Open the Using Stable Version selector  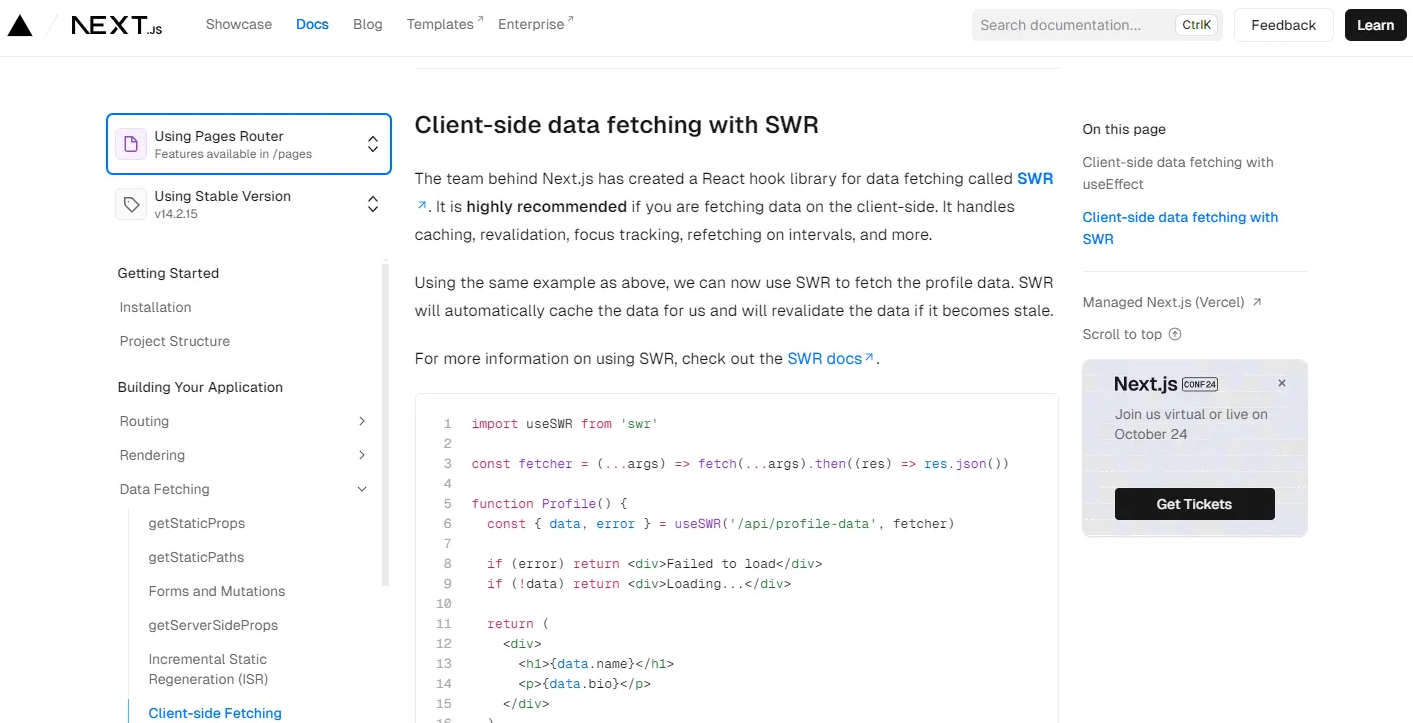click(248, 204)
